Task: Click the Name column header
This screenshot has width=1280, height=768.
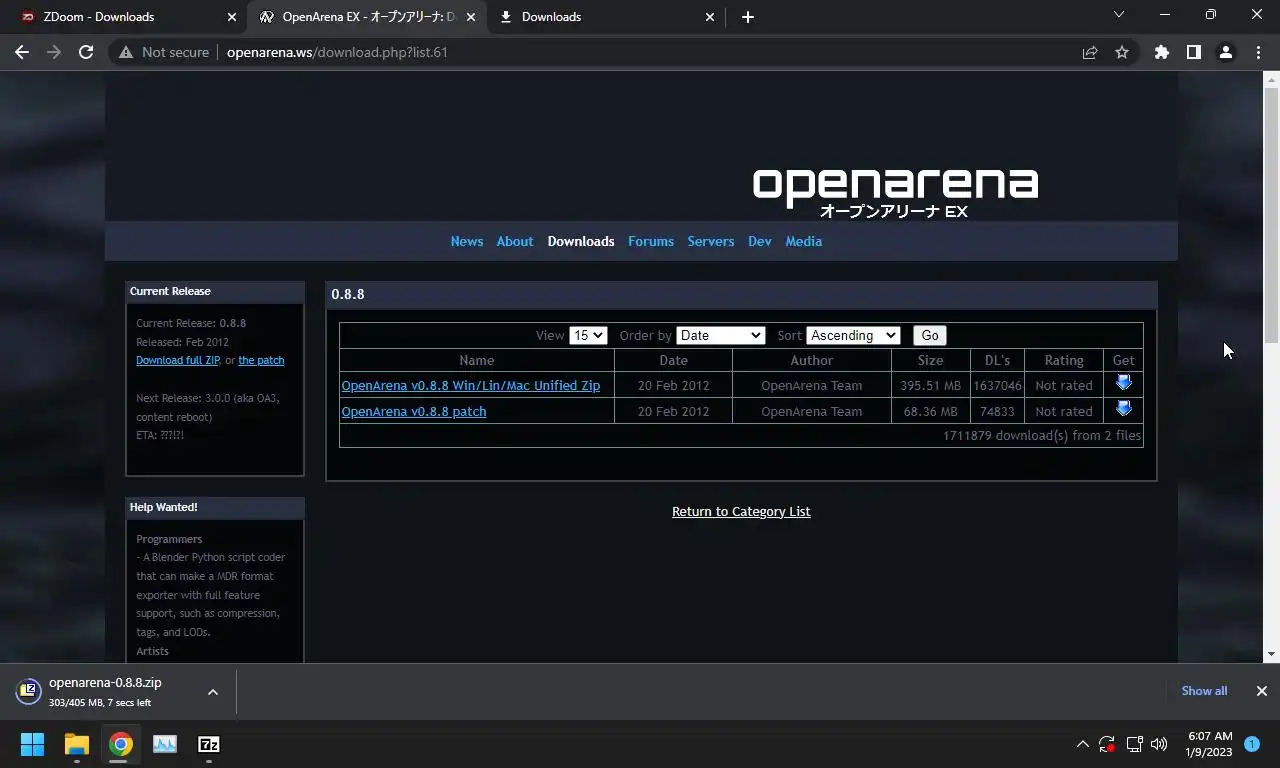Action: click(477, 360)
